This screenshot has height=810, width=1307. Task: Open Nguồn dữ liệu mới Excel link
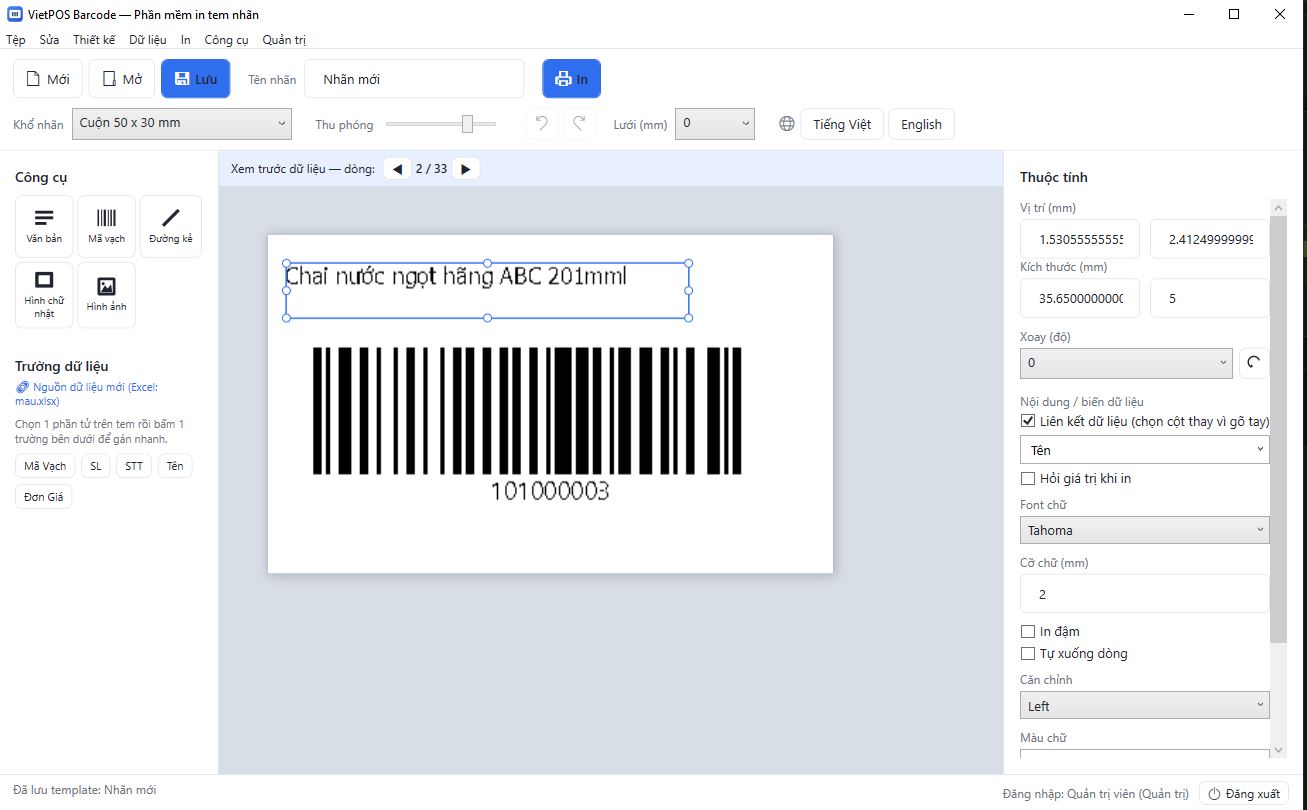pyautogui.click(x=86, y=394)
